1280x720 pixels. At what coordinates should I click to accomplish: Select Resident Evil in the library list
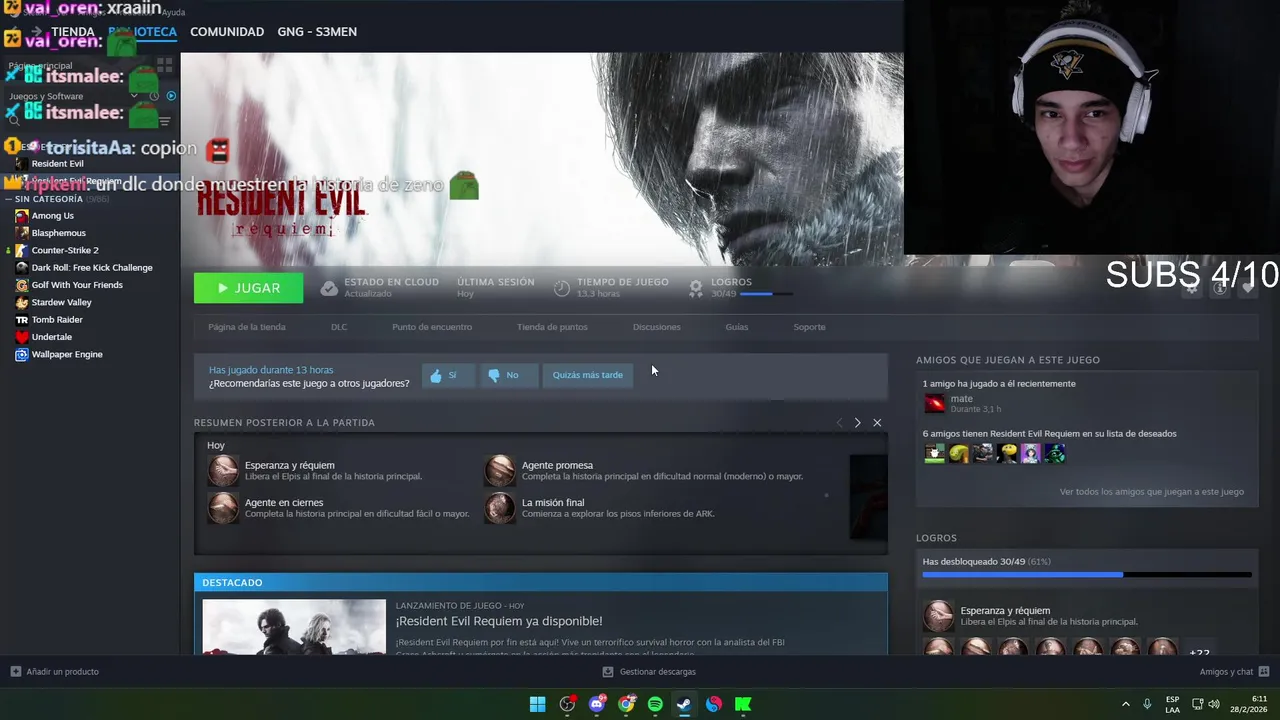57,164
